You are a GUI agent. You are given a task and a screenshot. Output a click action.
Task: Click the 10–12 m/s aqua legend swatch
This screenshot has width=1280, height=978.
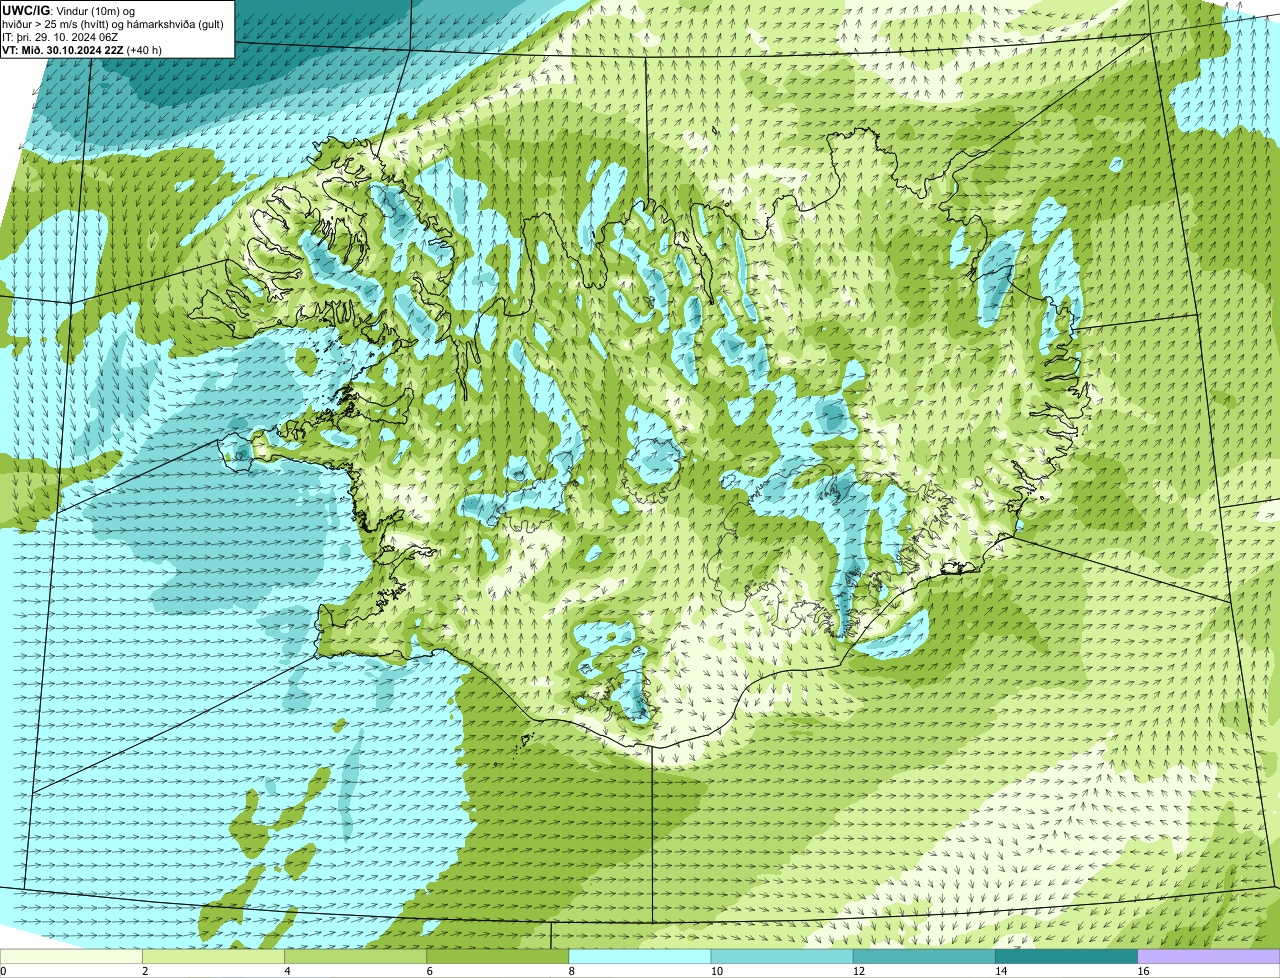[x=782, y=957]
